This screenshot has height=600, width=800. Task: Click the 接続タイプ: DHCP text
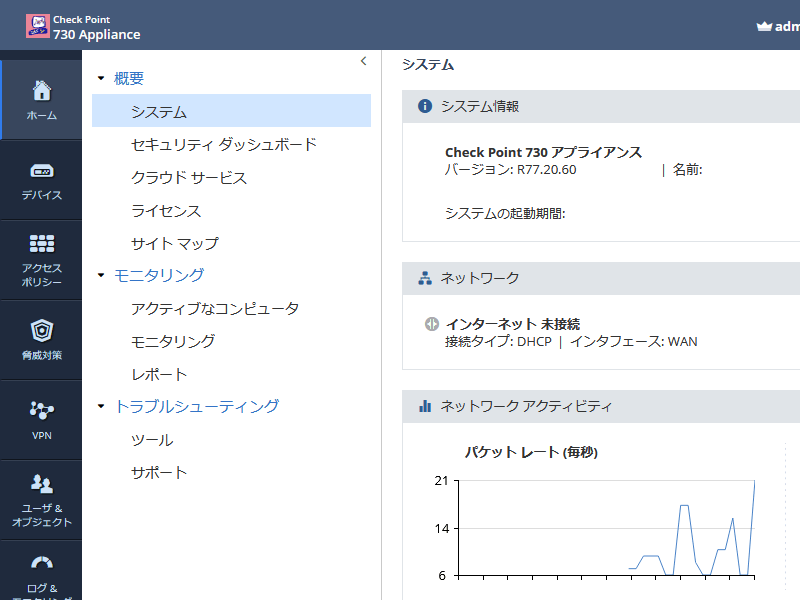point(498,341)
